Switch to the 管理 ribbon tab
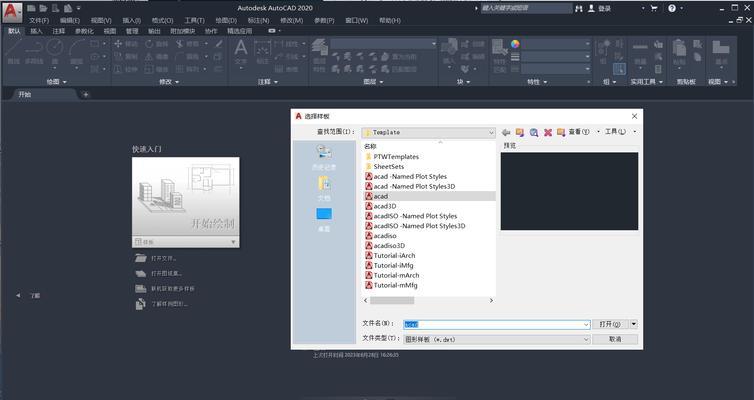The width and height of the screenshot is (754, 400). pyautogui.click(x=132, y=31)
